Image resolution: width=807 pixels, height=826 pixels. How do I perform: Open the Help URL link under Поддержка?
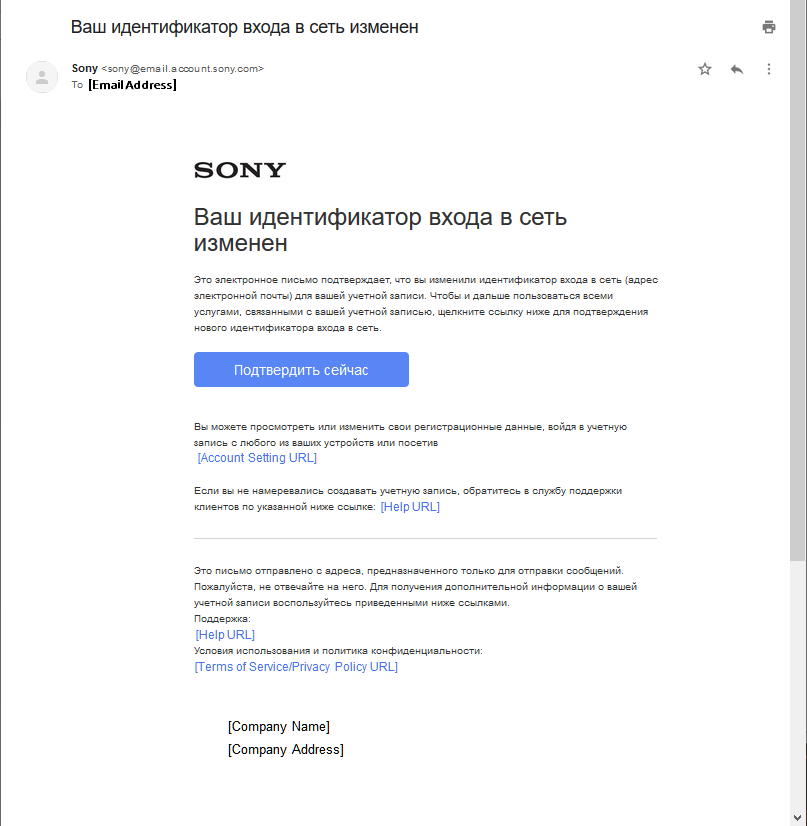tap(225, 635)
